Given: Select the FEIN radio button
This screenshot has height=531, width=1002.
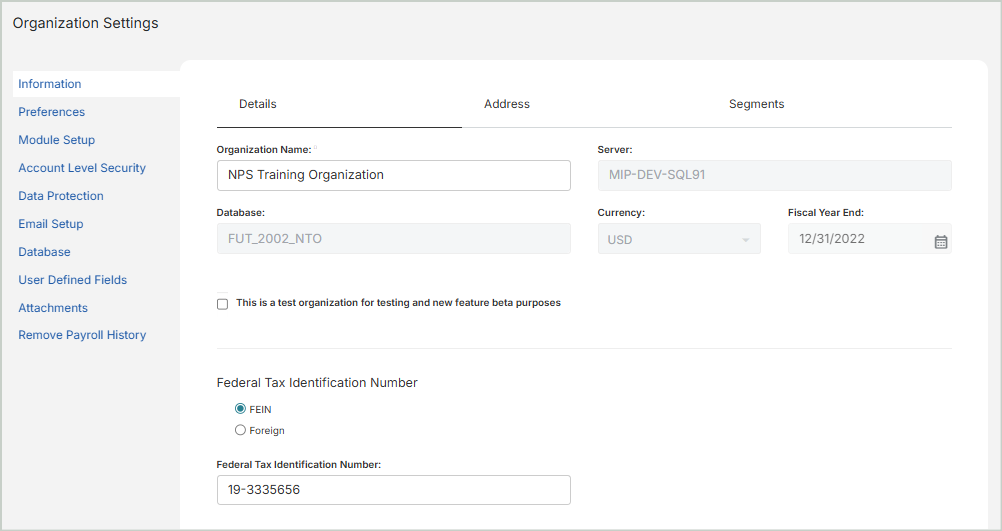Looking at the screenshot, I should coord(240,409).
